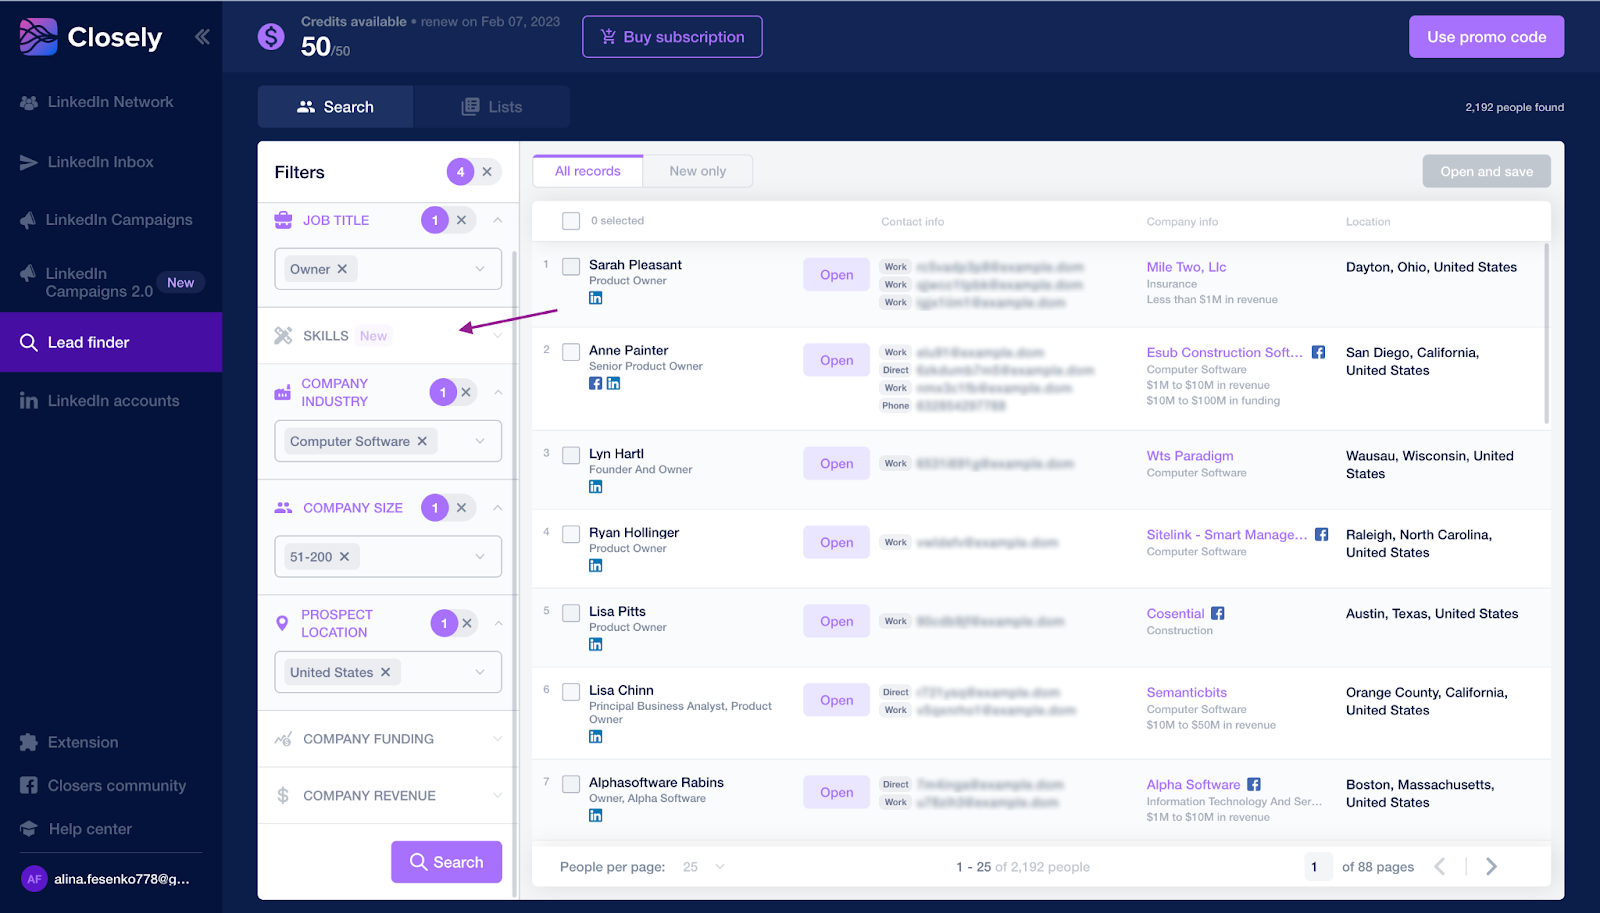Select Lisa Chinn's checkbox
The image size is (1600, 913).
[571, 692]
